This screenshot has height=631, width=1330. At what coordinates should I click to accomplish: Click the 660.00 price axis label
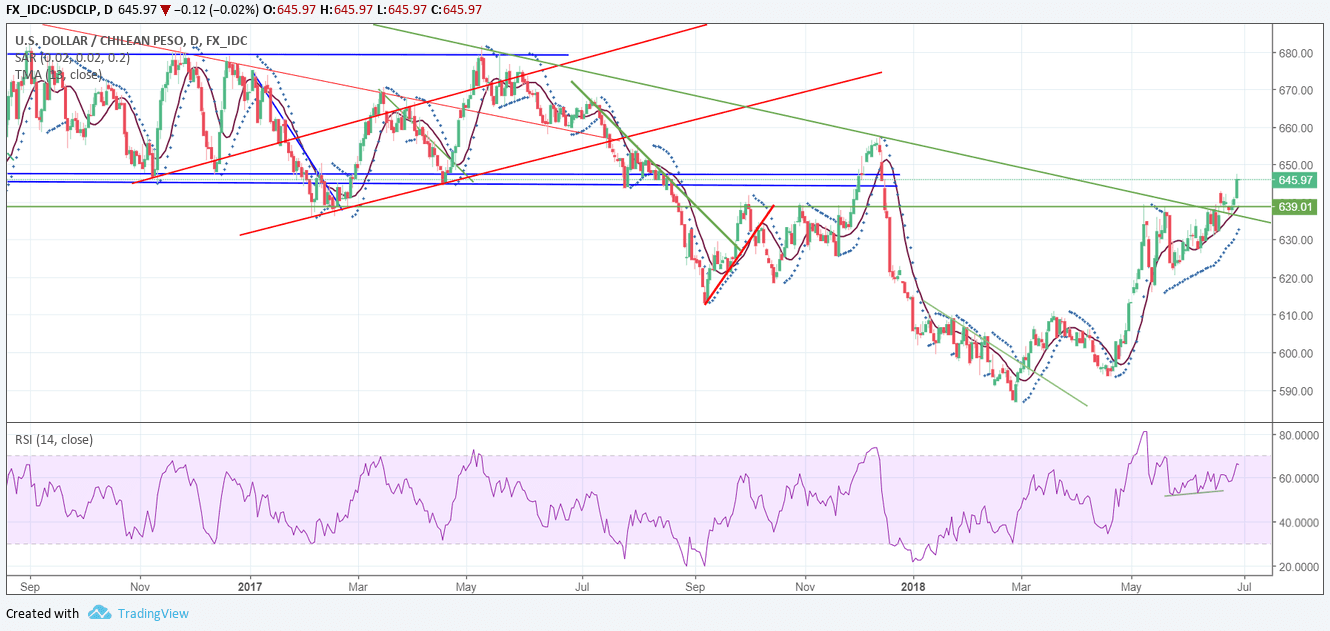pos(1297,128)
